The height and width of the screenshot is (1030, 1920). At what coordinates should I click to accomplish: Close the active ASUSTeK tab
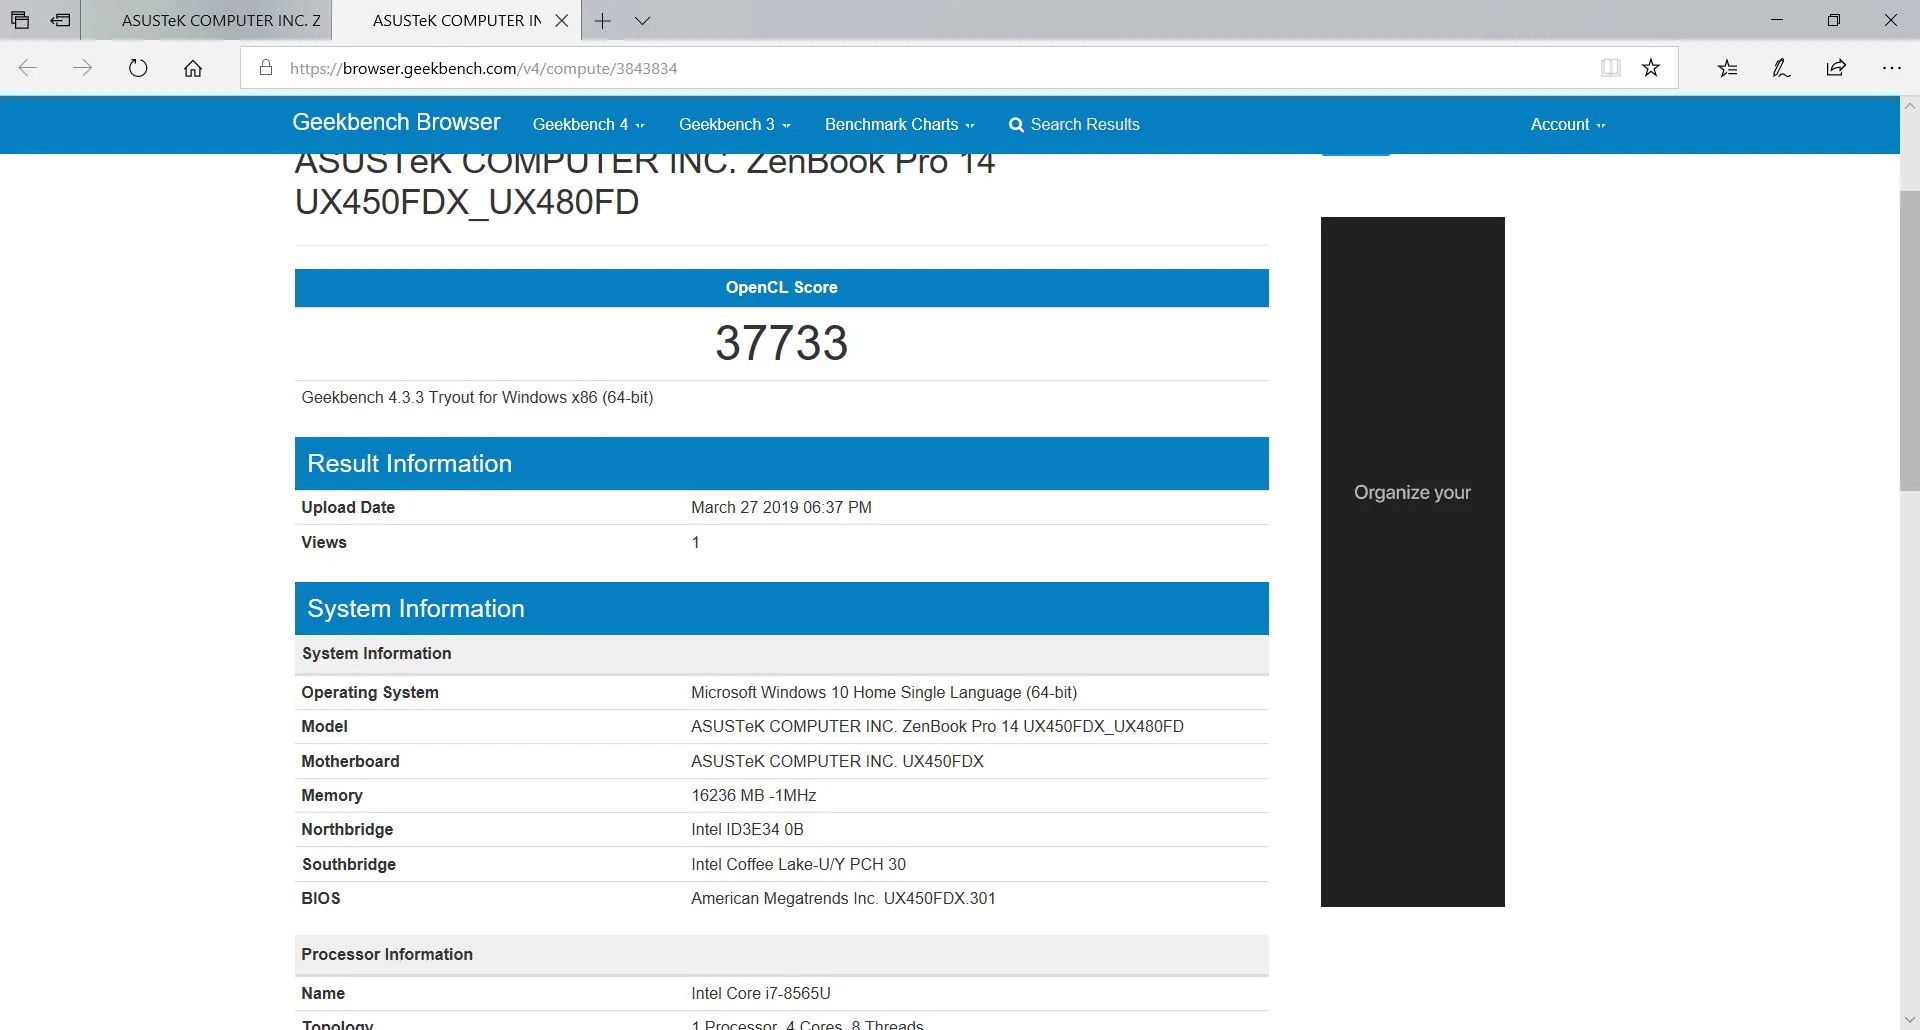pyautogui.click(x=562, y=20)
